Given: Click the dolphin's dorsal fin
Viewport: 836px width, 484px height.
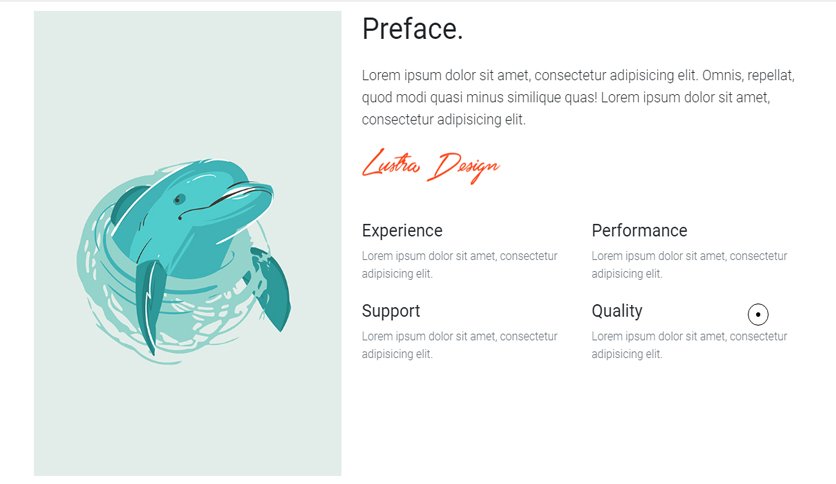Looking at the screenshot, I should point(127,205).
